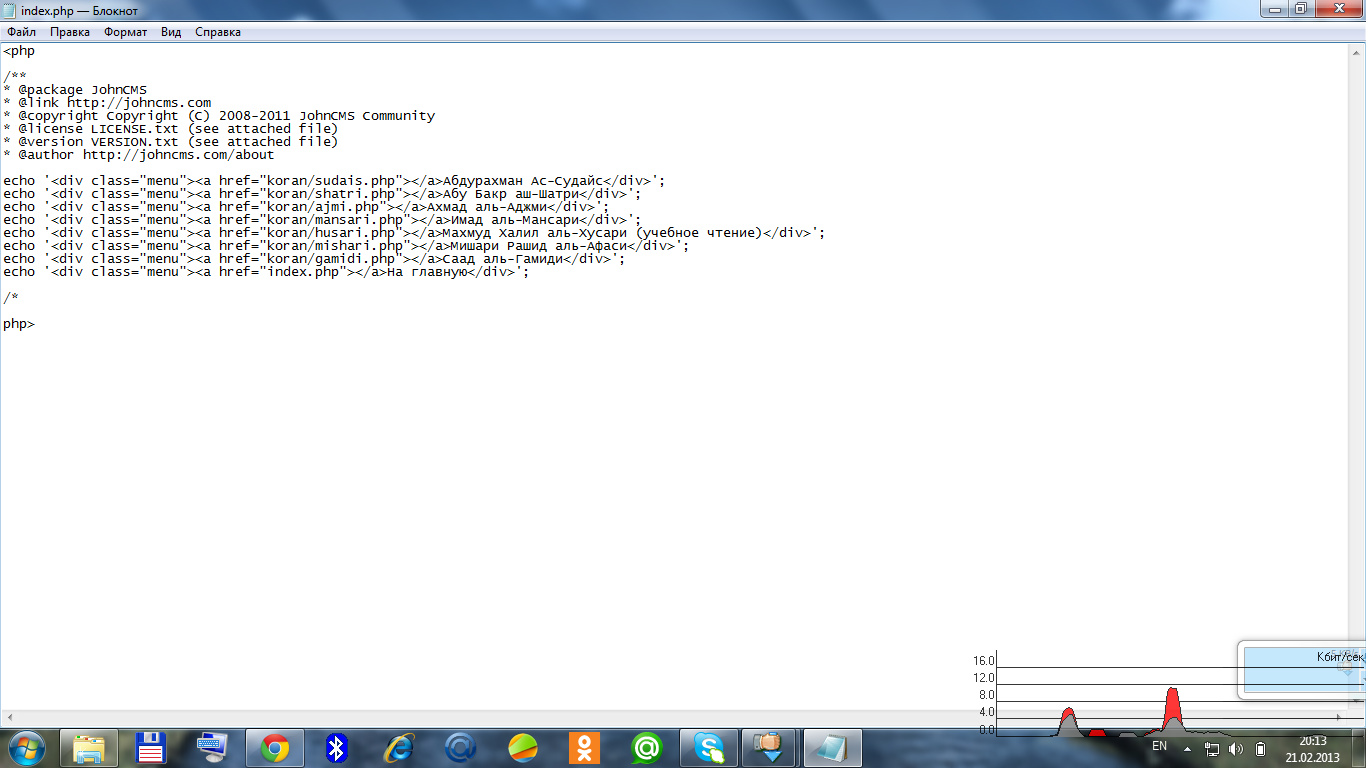Open the green-orange ball taskbar icon
The width and height of the screenshot is (1366, 770).
coord(523,747)
